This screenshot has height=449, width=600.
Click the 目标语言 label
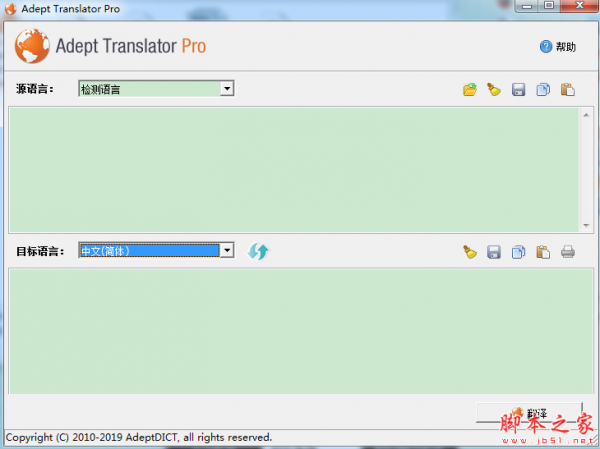[40, 251]
